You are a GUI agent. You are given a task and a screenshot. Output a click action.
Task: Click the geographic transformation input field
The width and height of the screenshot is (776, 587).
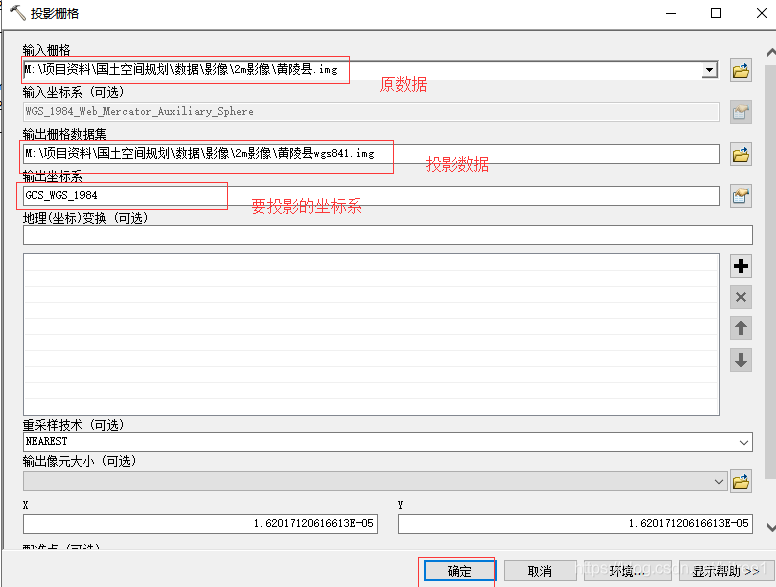[388, 235]
